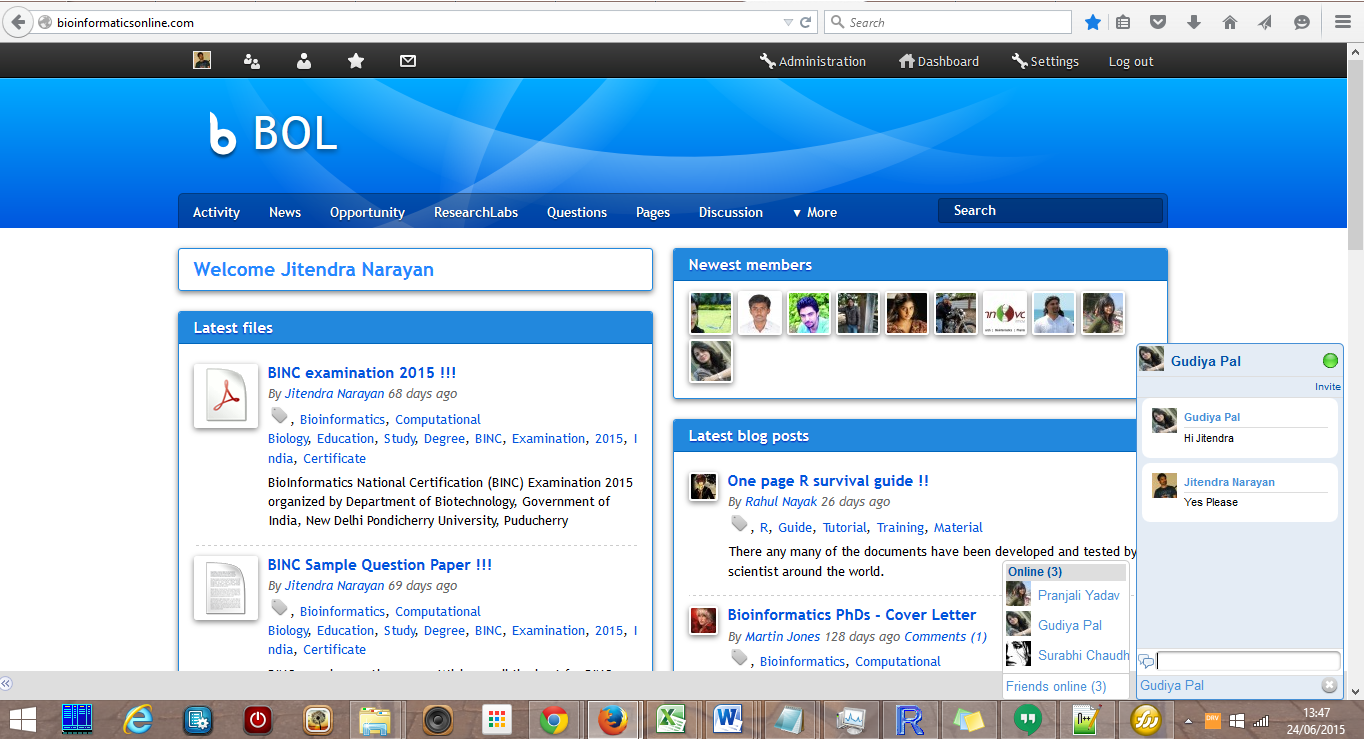Screen dimensions: 1366x739
Task: Go to Firefox home page icon
Action: tap(1229, 22)
